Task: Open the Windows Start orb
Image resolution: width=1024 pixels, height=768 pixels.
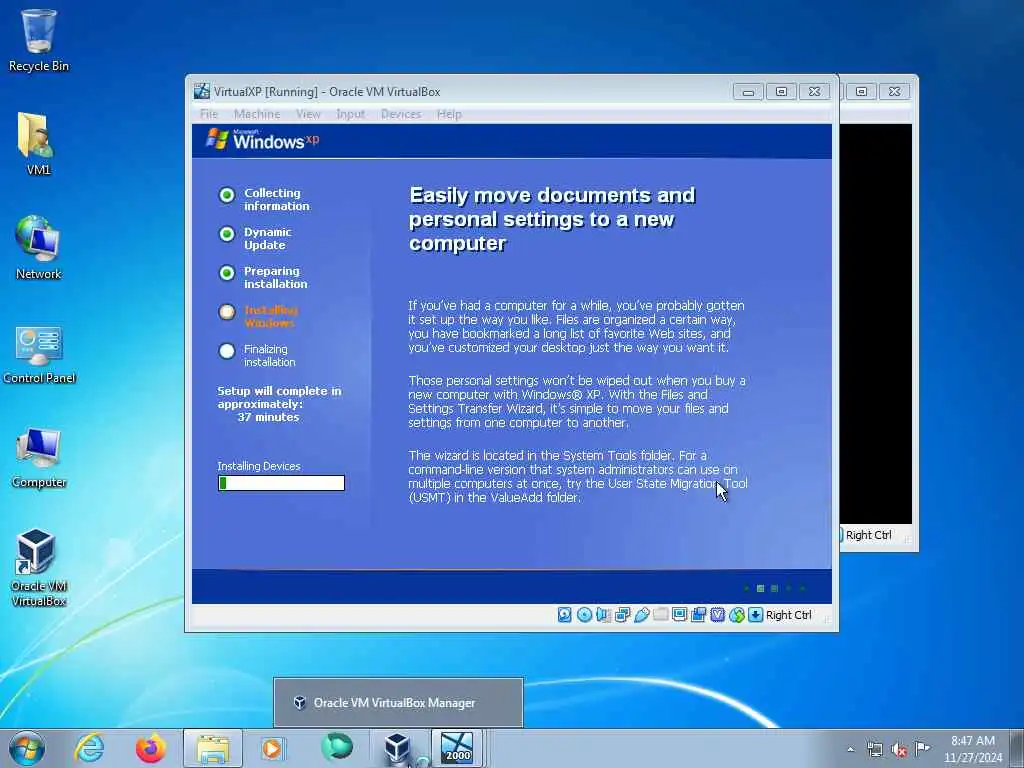Action: coord(27,748)
